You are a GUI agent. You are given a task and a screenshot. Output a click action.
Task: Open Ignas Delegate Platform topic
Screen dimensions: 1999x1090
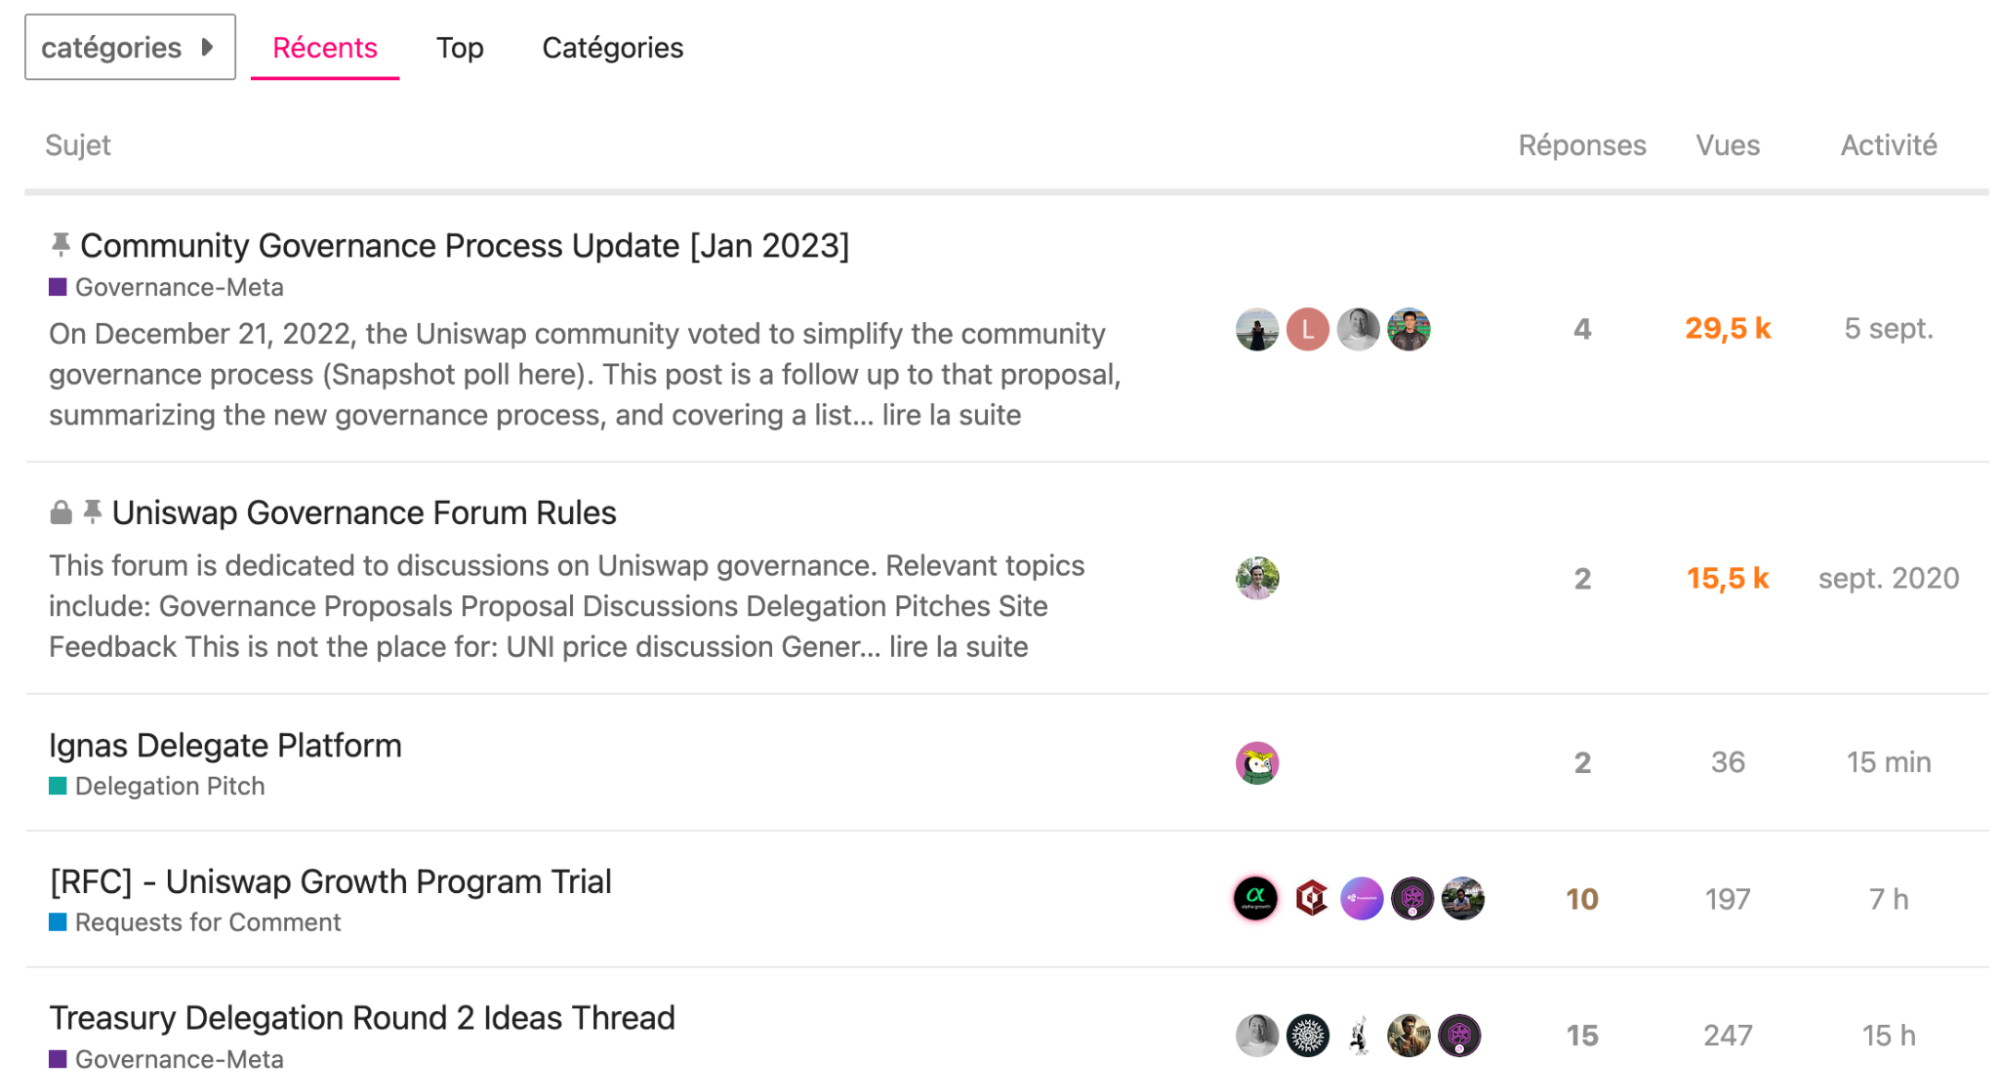coord(225,745)
